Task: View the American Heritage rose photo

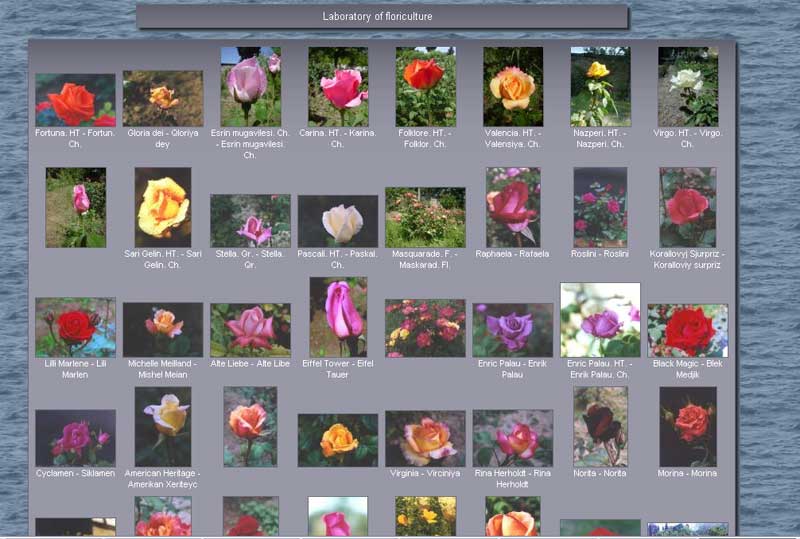Action: (x=163, y=426)
